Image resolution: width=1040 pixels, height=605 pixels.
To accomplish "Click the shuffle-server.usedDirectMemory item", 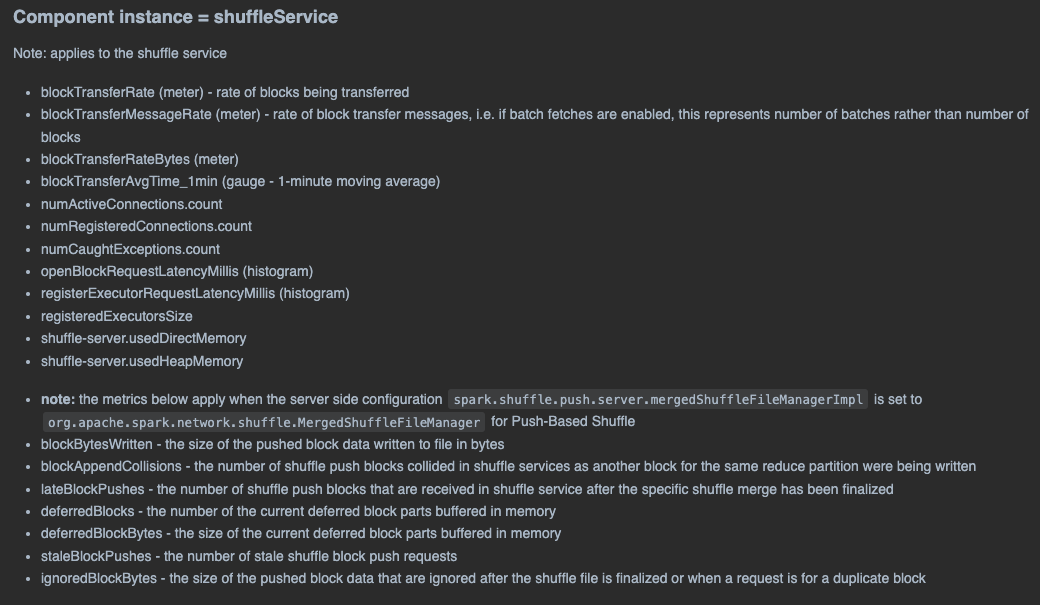I will 143,338.
